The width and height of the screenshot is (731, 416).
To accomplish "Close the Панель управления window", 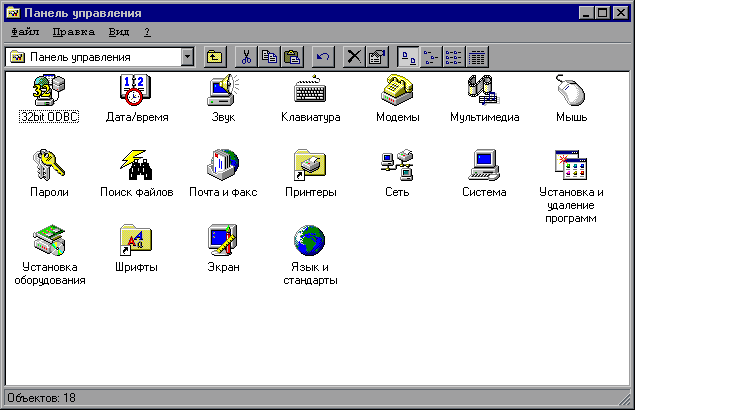I will pos(621,13).
